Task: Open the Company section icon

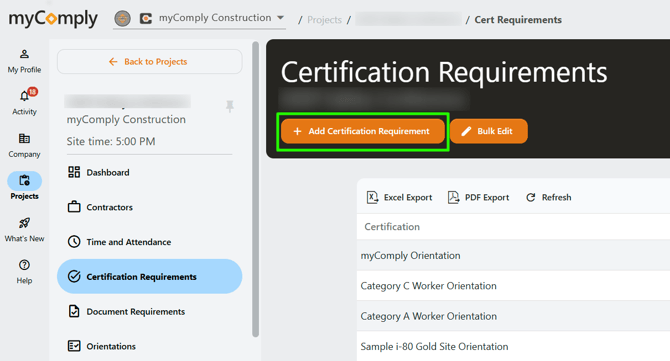Action: [x=24, y=138]
